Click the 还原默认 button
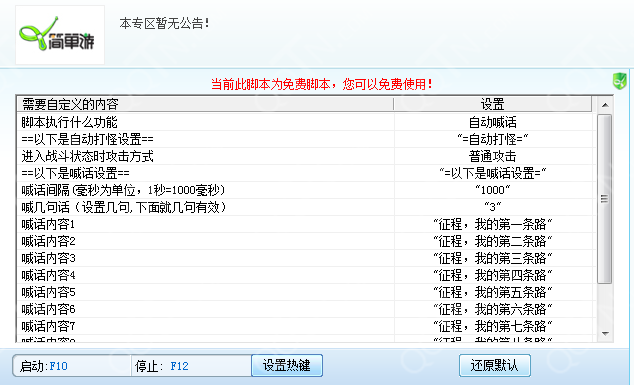 click(x=495, y=366)
